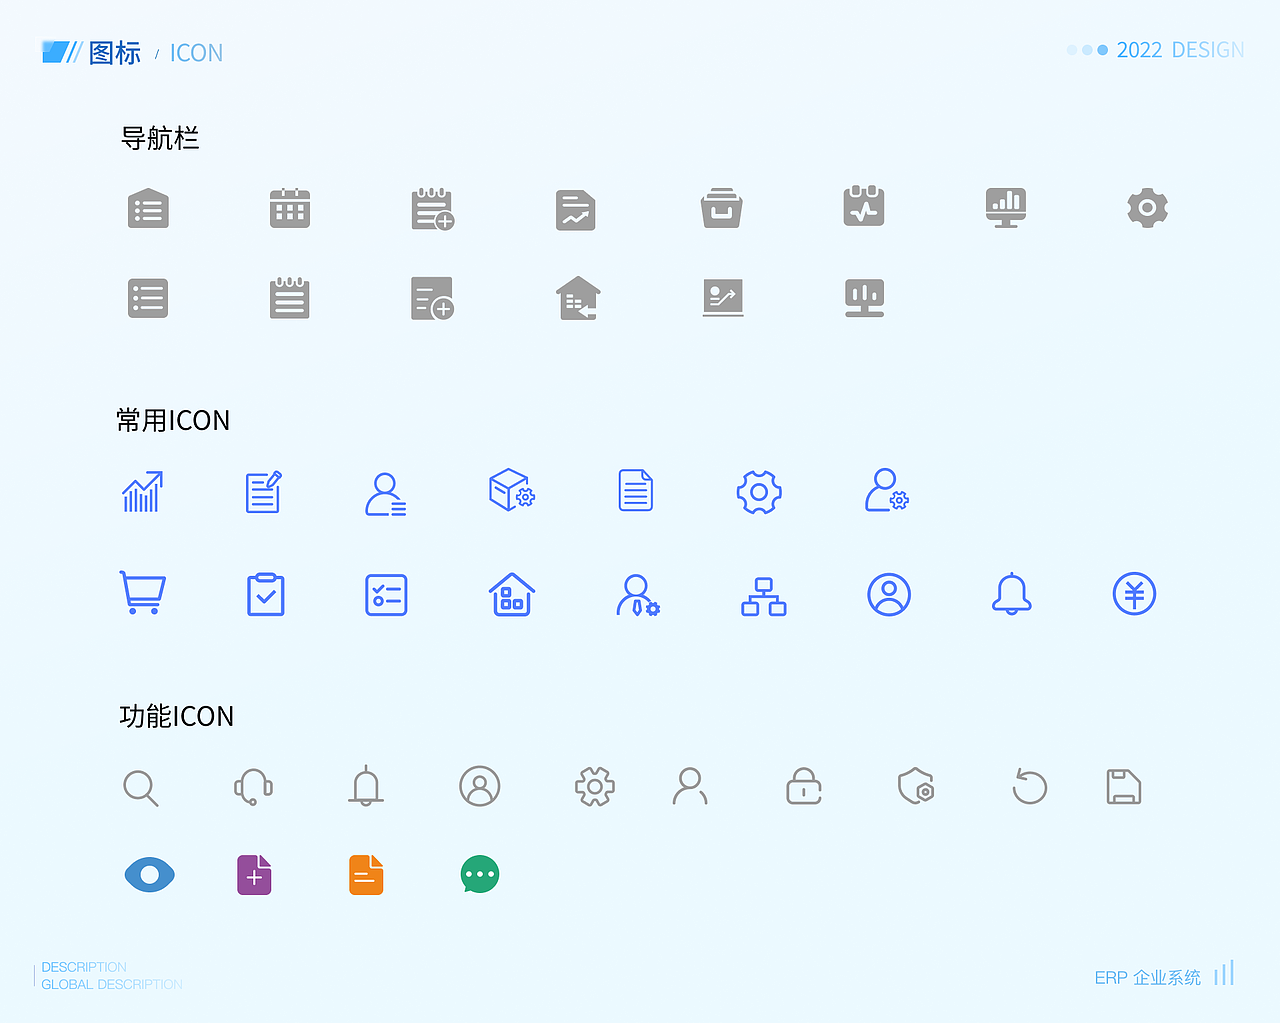Select the blue checklist task icon

386,595
